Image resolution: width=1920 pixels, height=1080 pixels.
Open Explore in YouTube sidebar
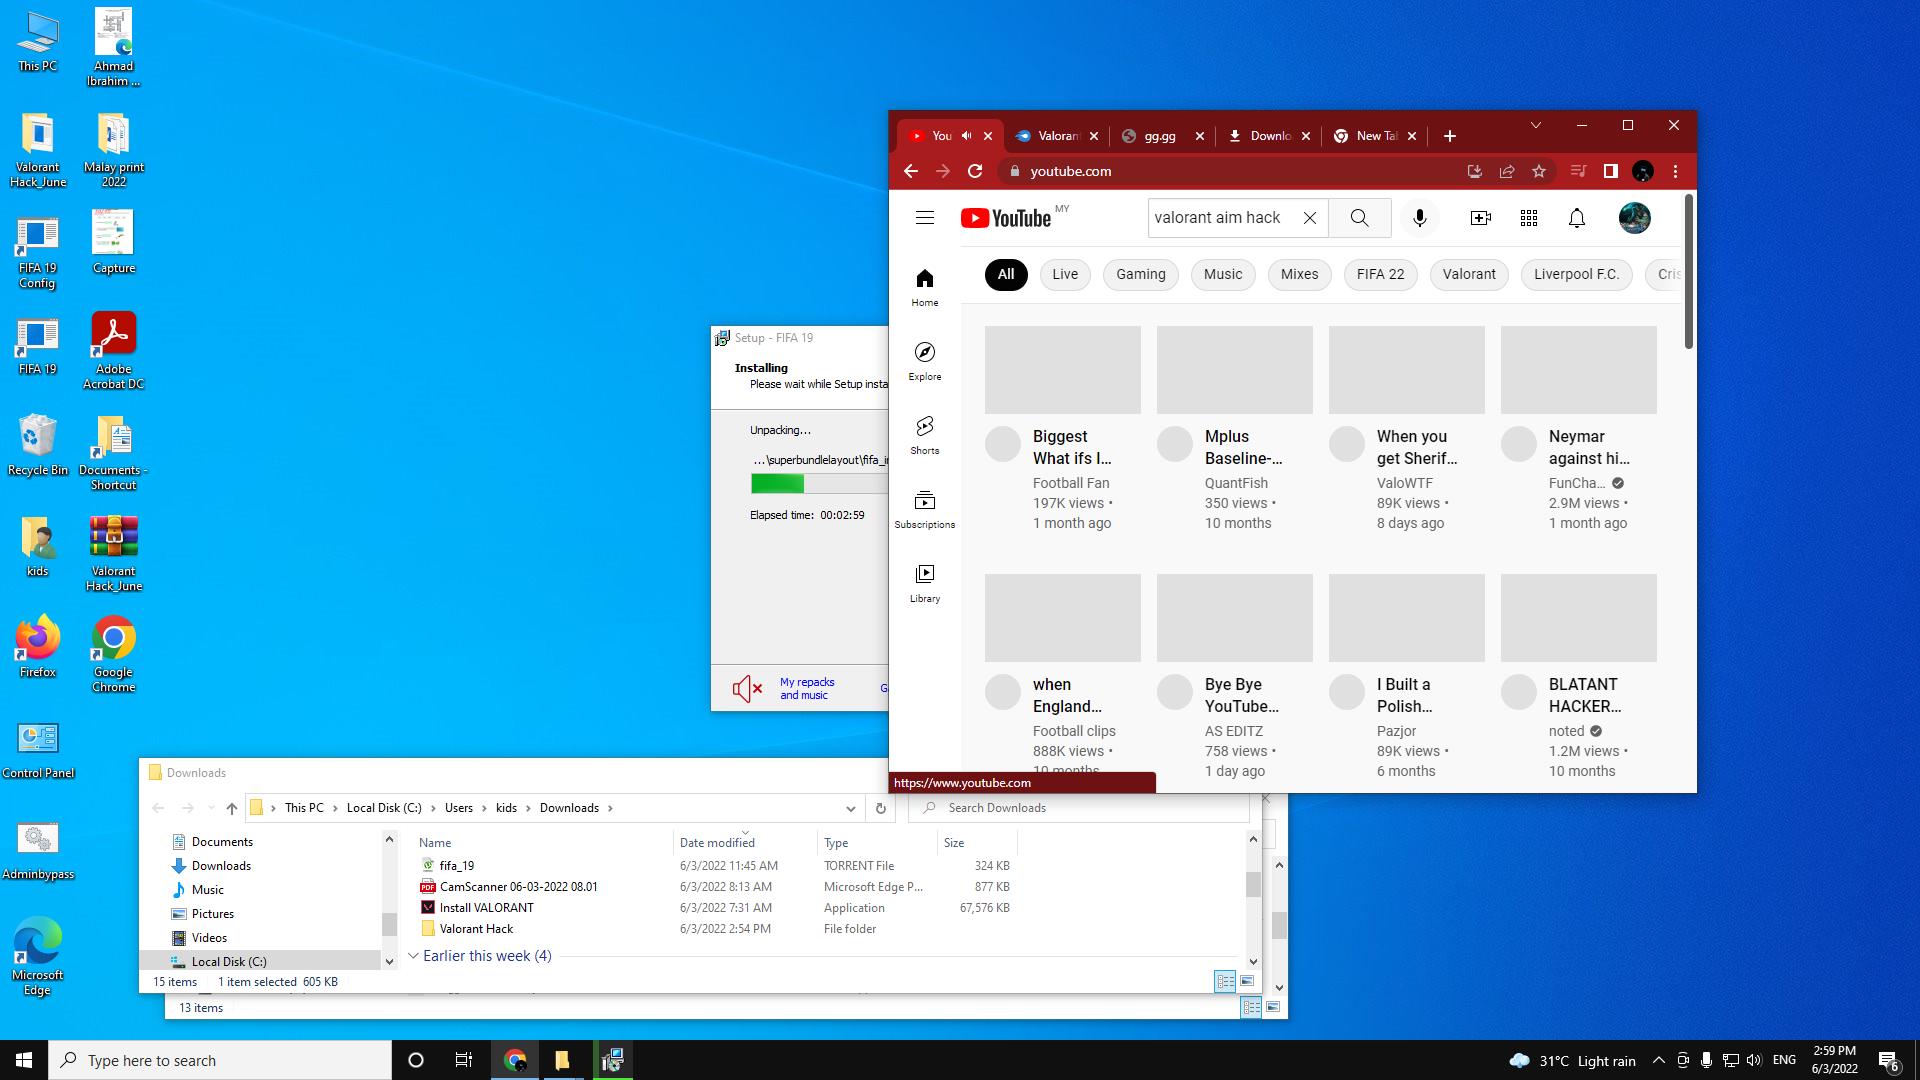point(924,361)
